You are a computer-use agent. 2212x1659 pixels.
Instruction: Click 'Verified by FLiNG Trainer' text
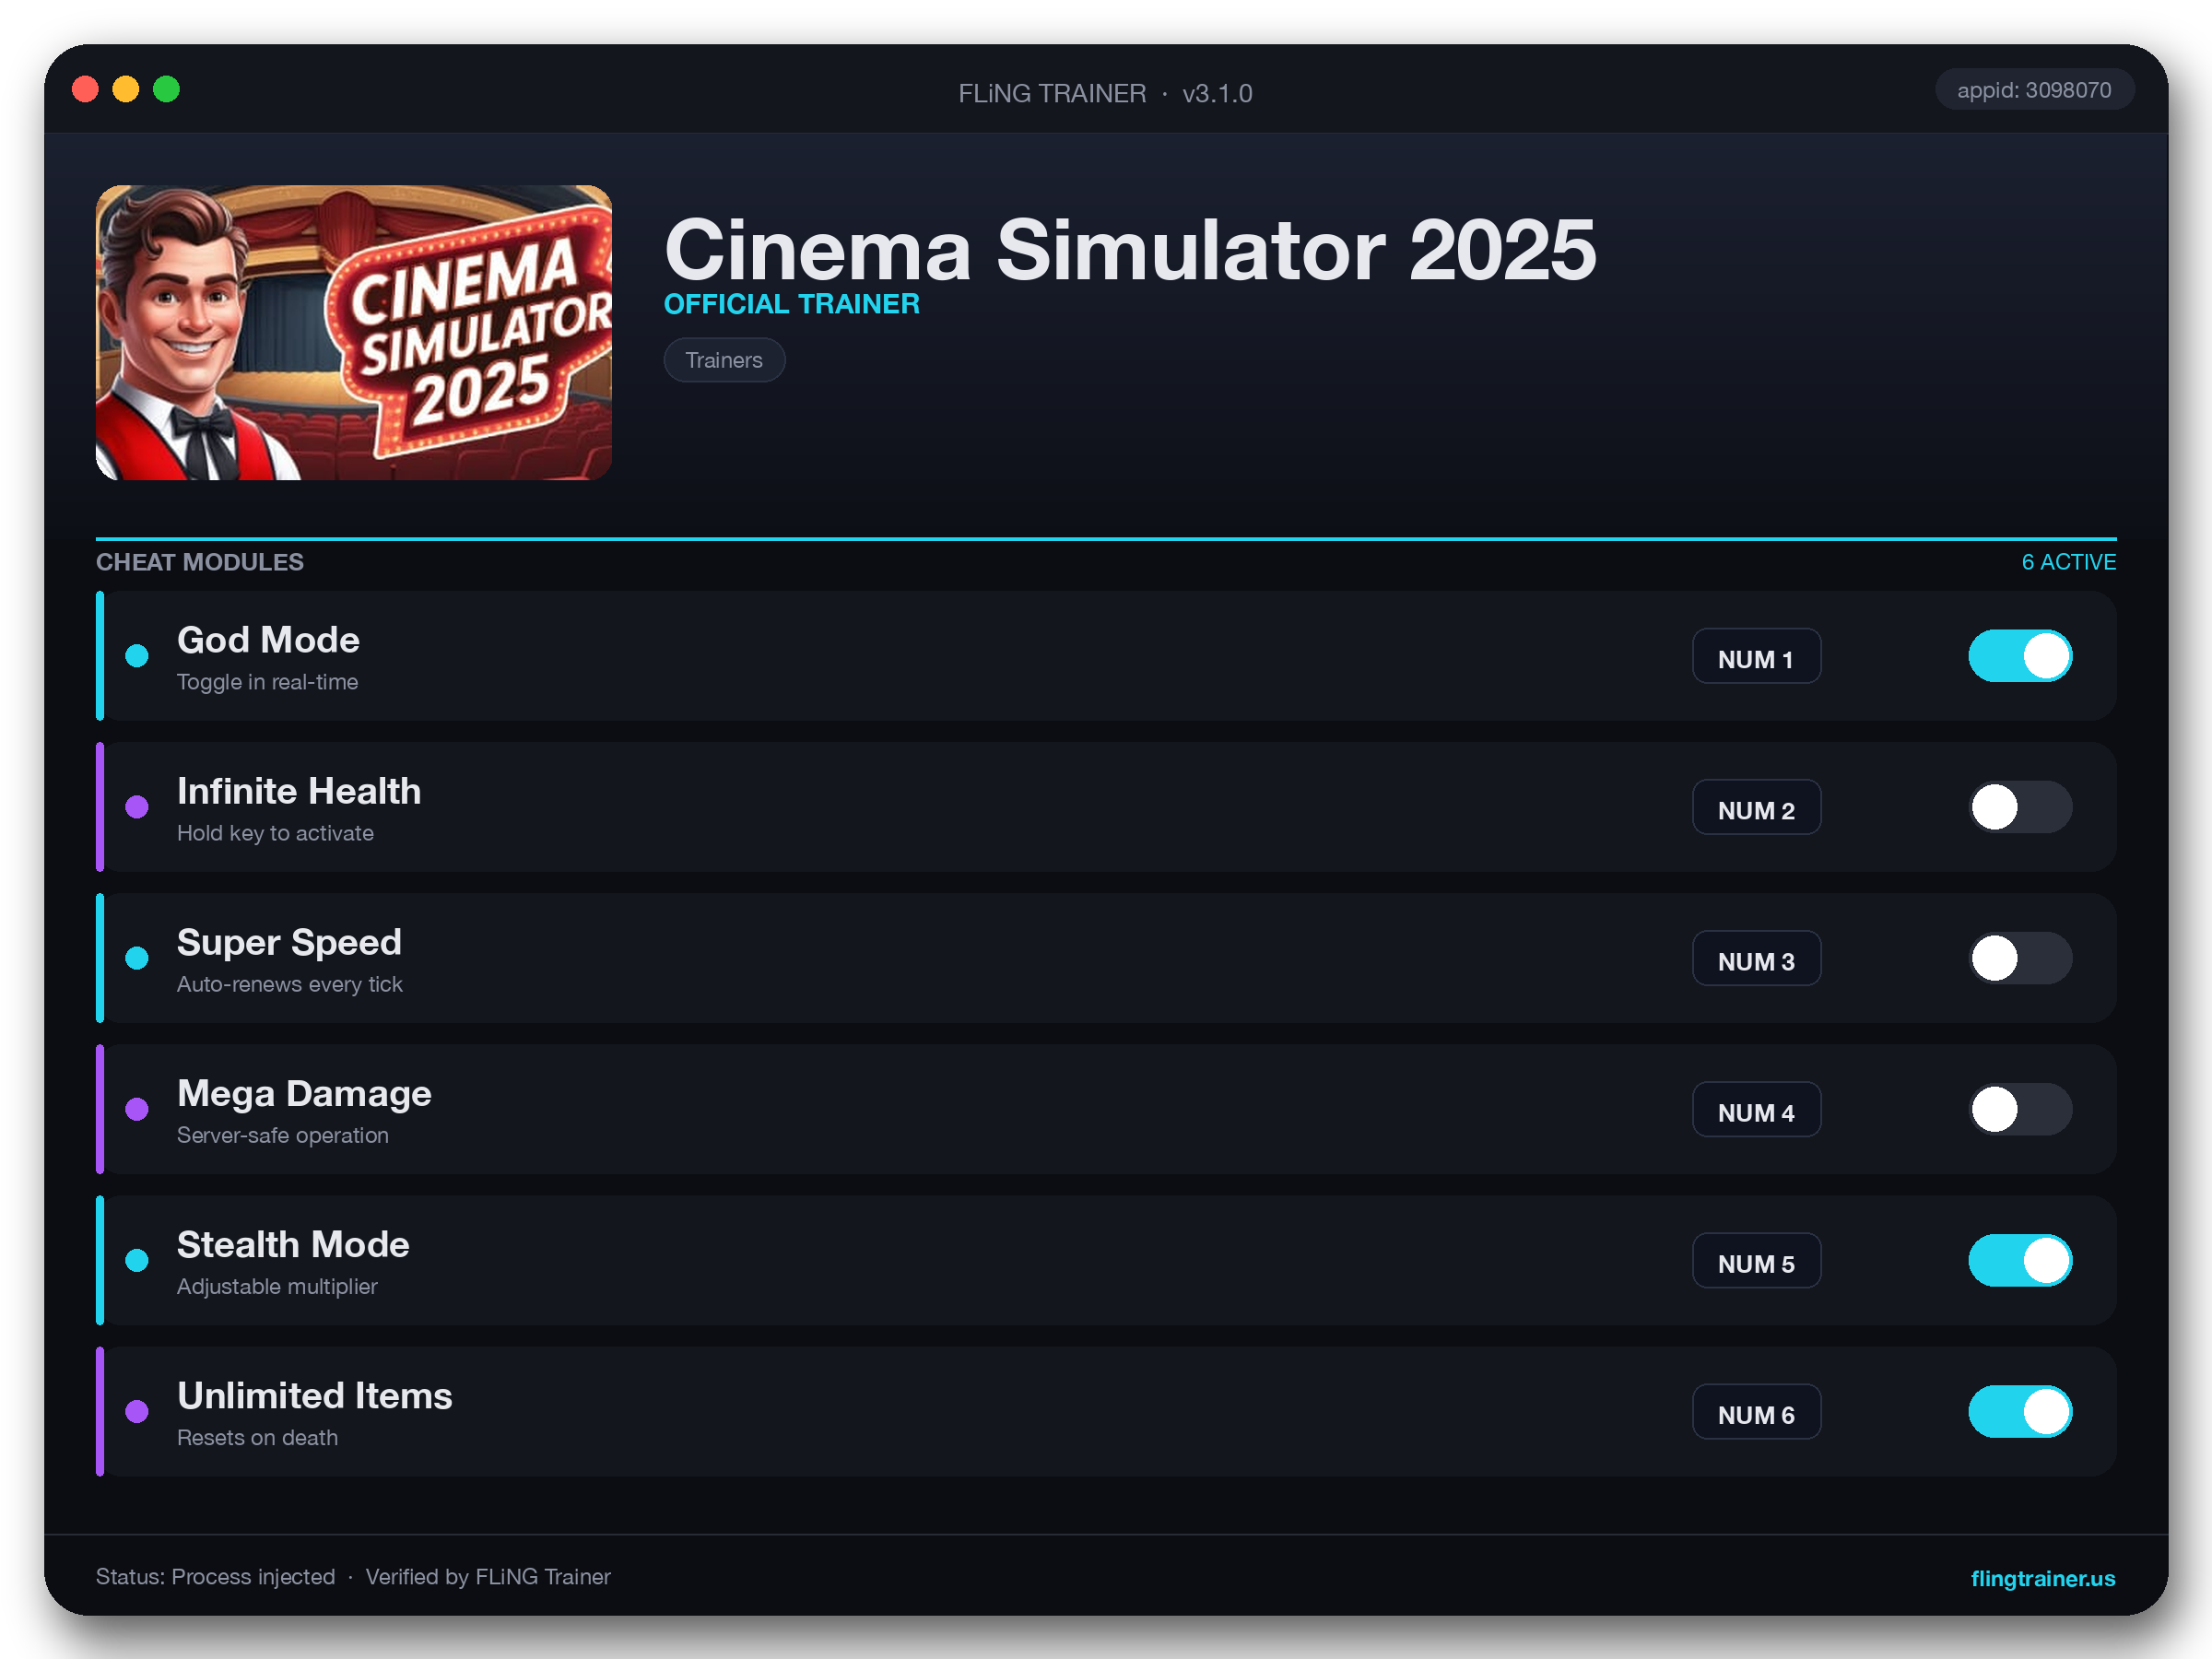[x=488, y=1577]
